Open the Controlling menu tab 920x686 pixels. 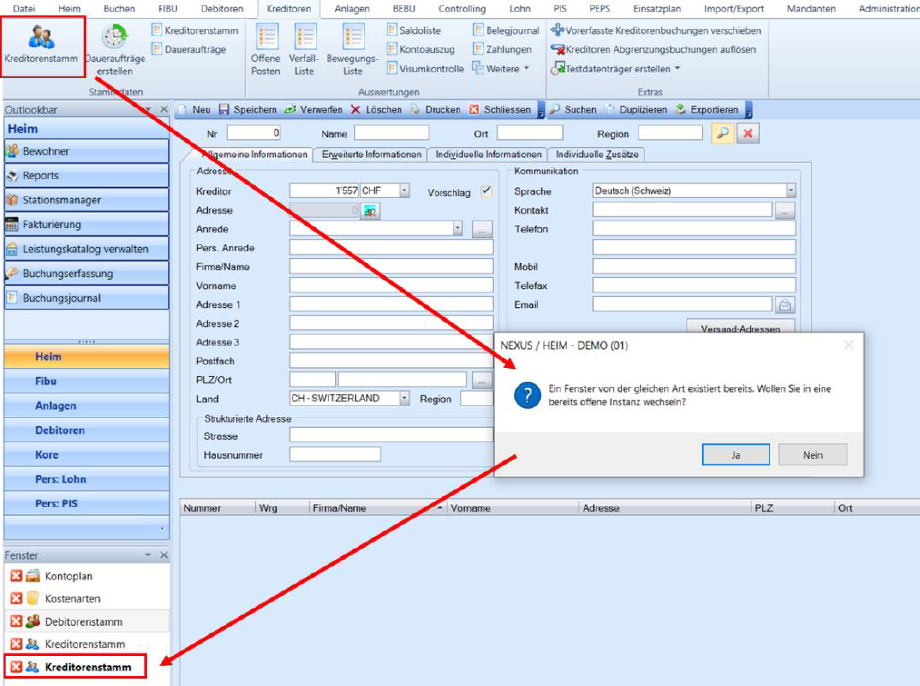462,9
